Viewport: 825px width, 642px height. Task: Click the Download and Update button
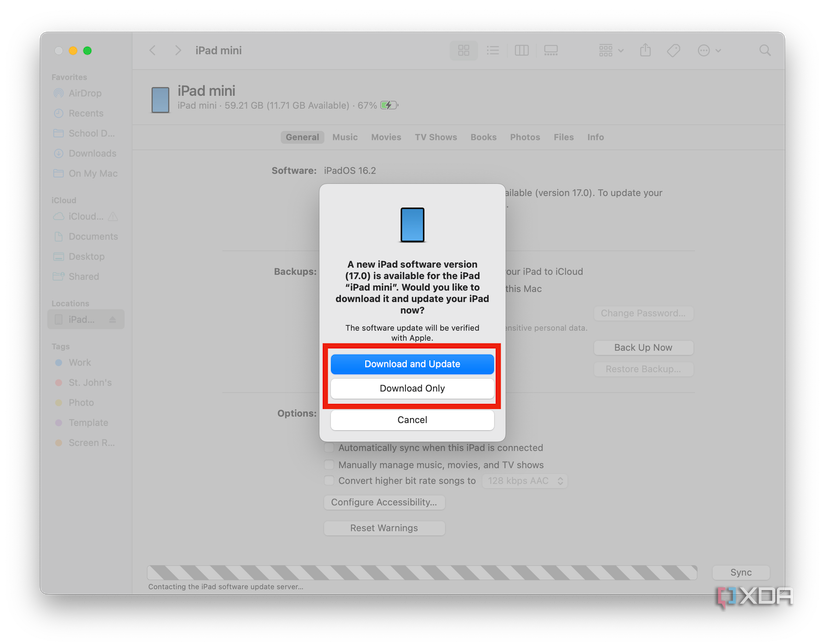[412, 364]
